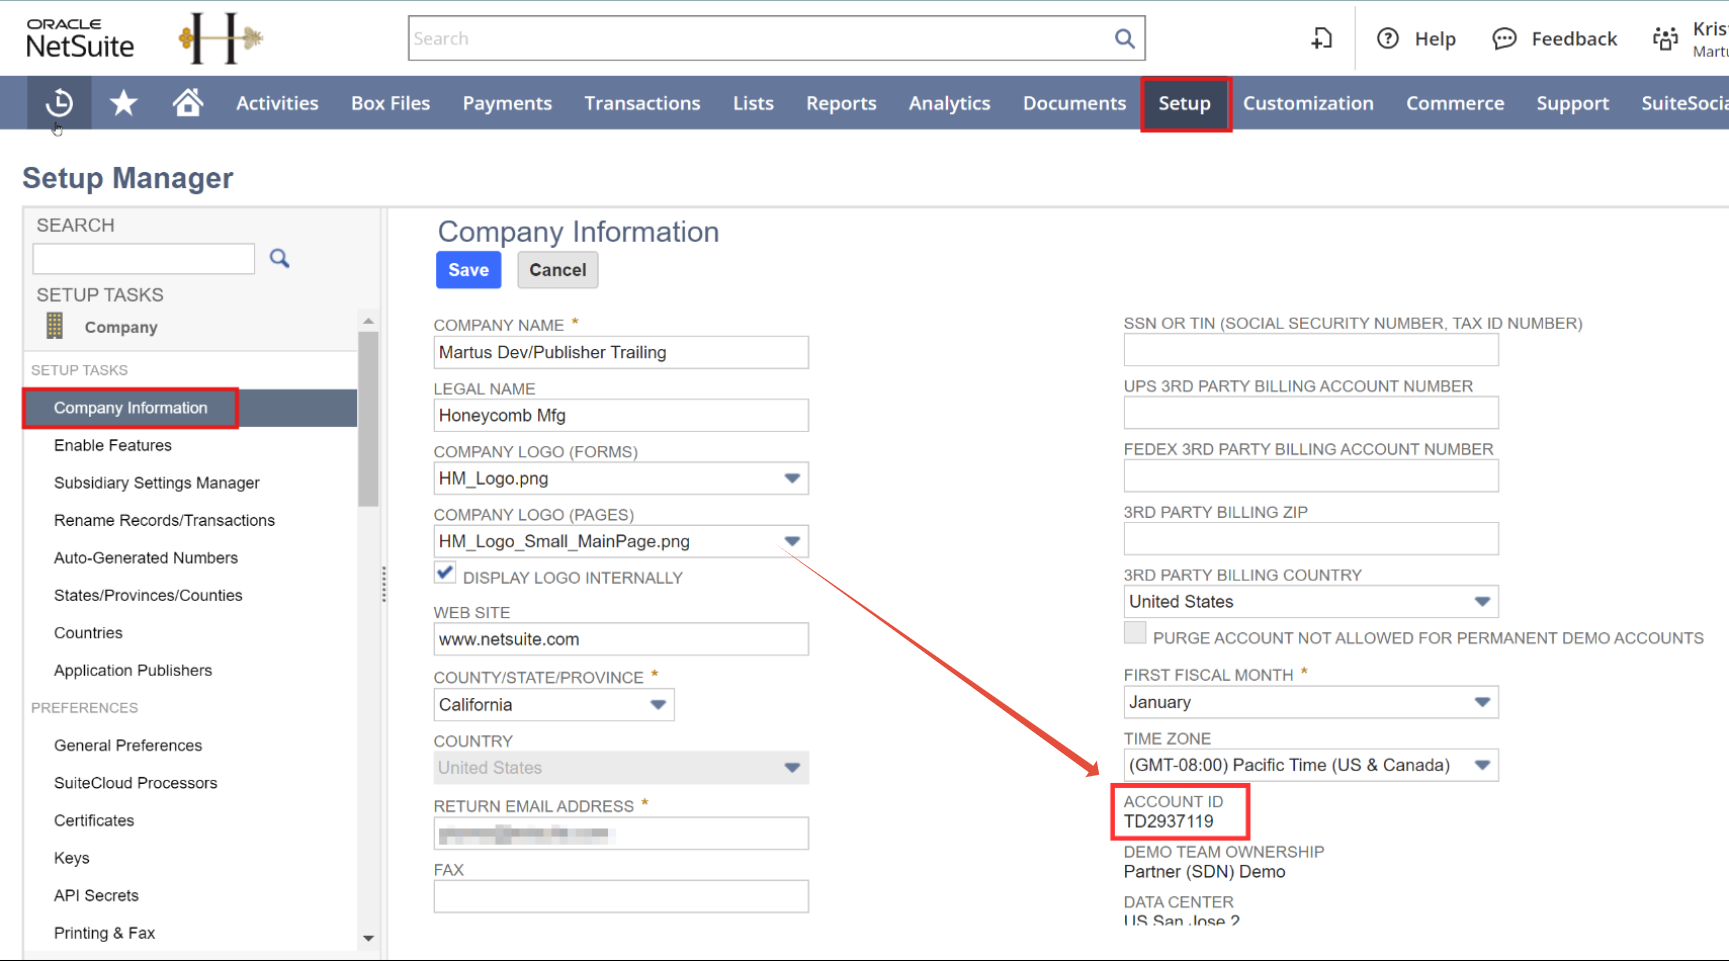Open the Time Zone dropdown
Screen dimensions: 1729x961
(1482, 765)
